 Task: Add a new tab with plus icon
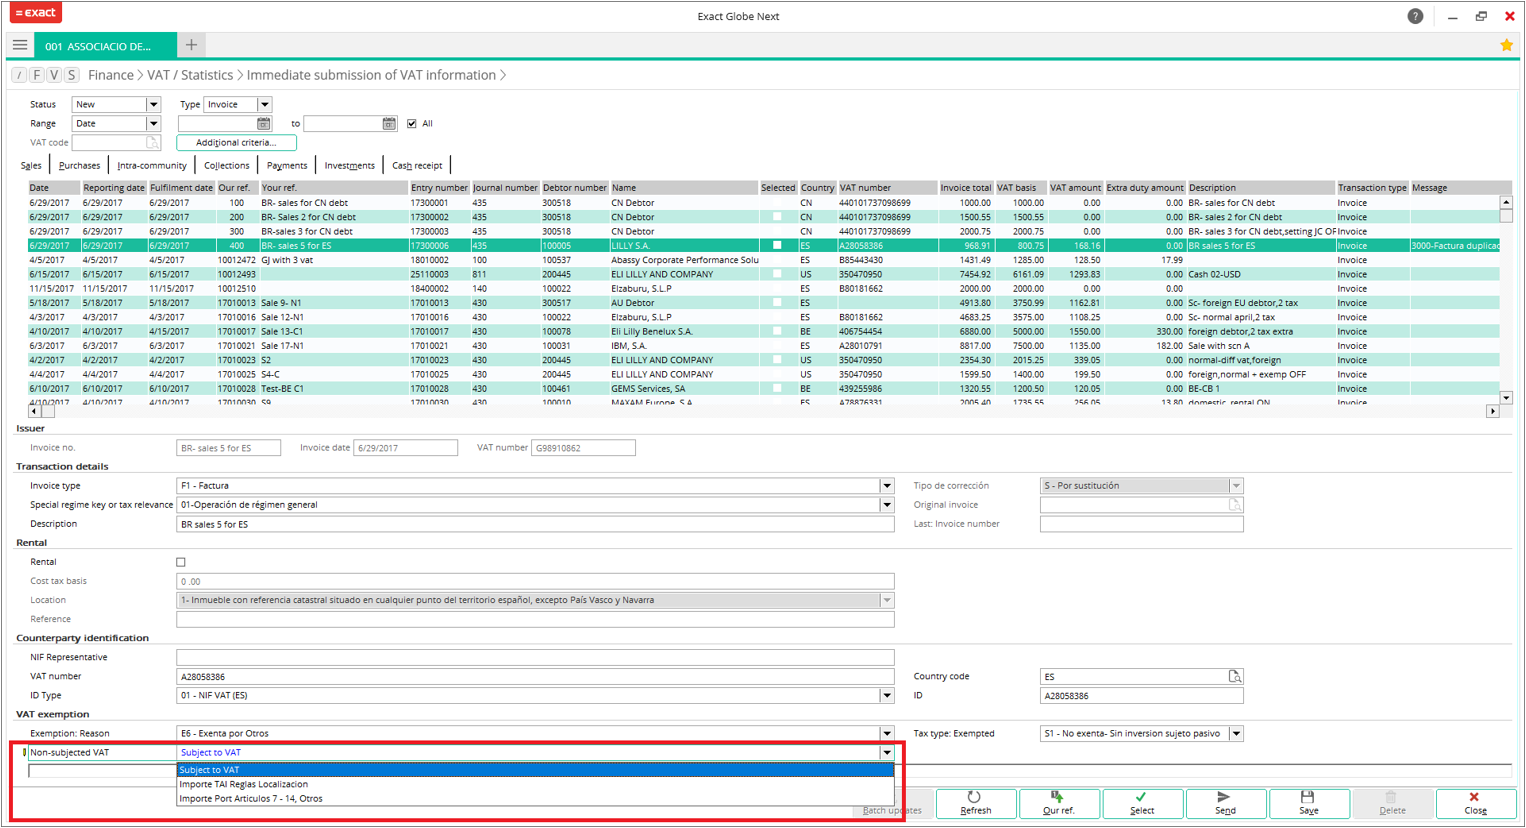[x=191, y=45]
